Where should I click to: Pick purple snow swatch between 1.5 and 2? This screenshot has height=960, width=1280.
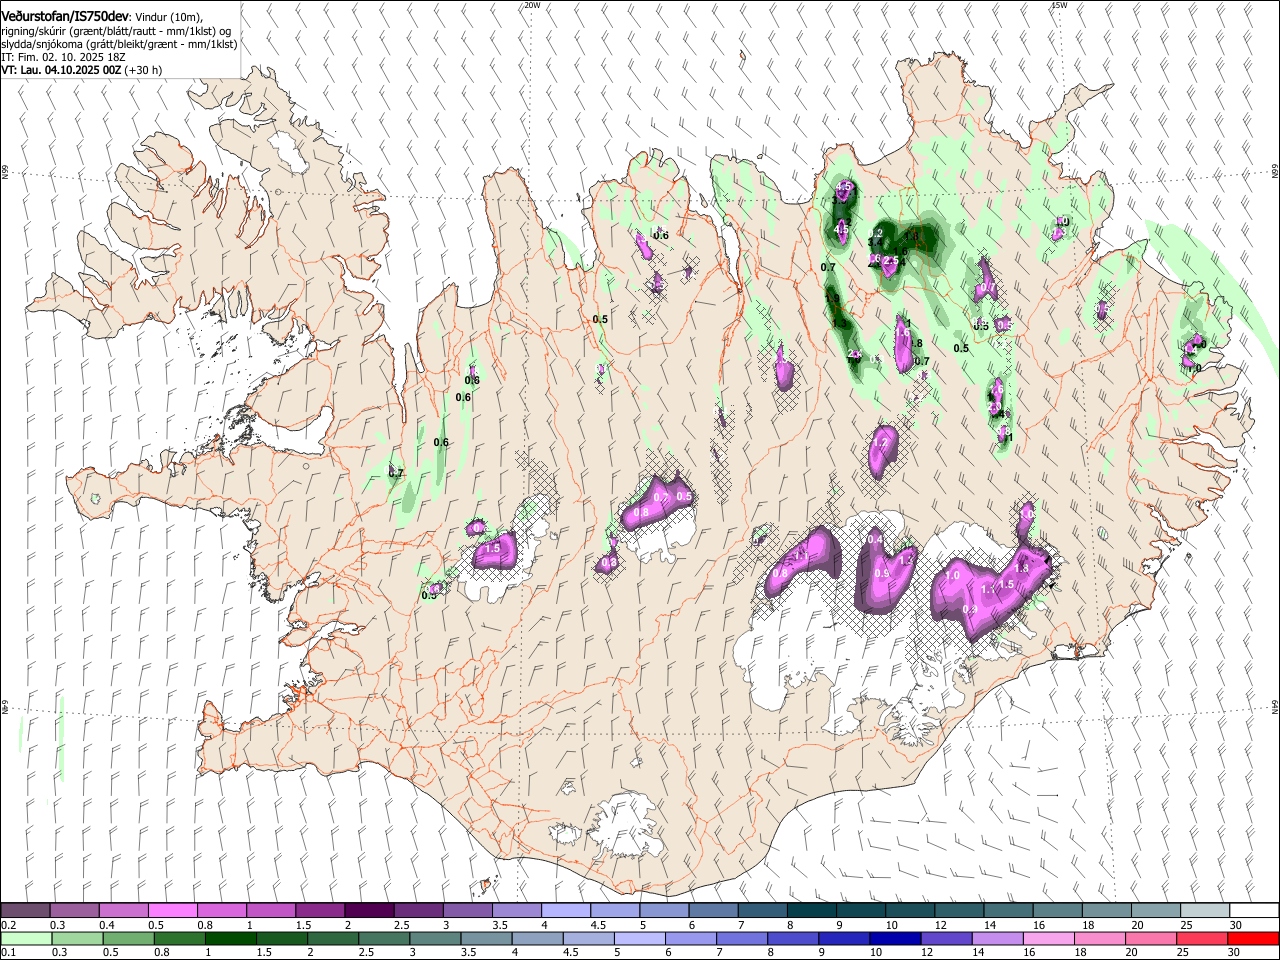click(320, 910)
